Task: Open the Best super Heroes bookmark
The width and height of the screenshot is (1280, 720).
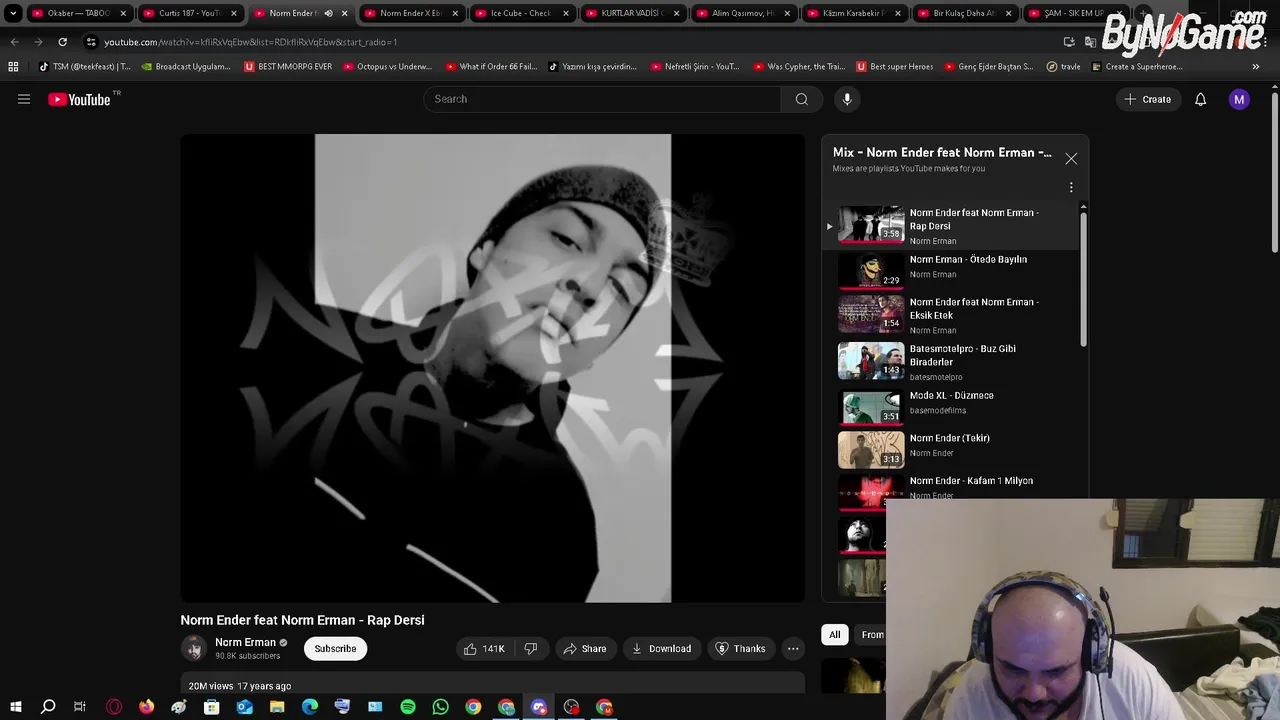Action: pos(894,67)
